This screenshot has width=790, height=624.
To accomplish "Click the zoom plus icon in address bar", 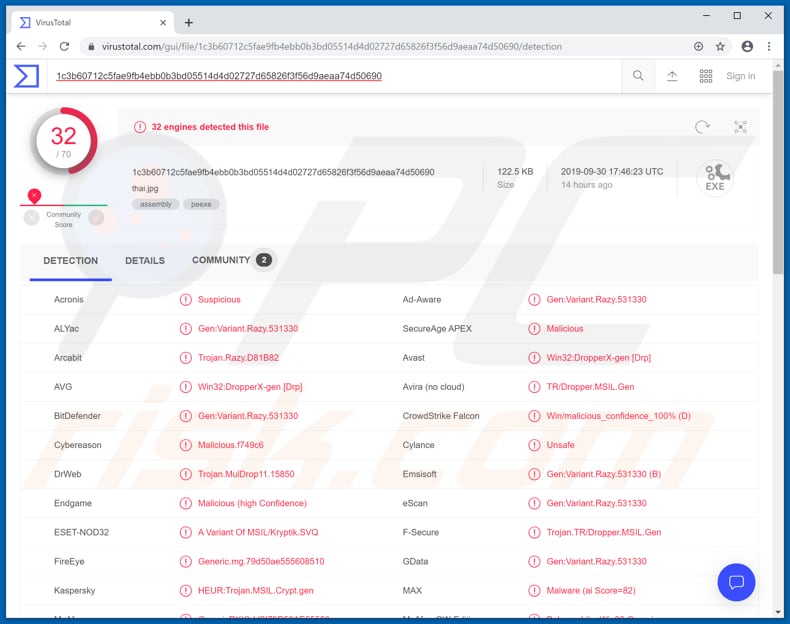I will coord(698,46).
